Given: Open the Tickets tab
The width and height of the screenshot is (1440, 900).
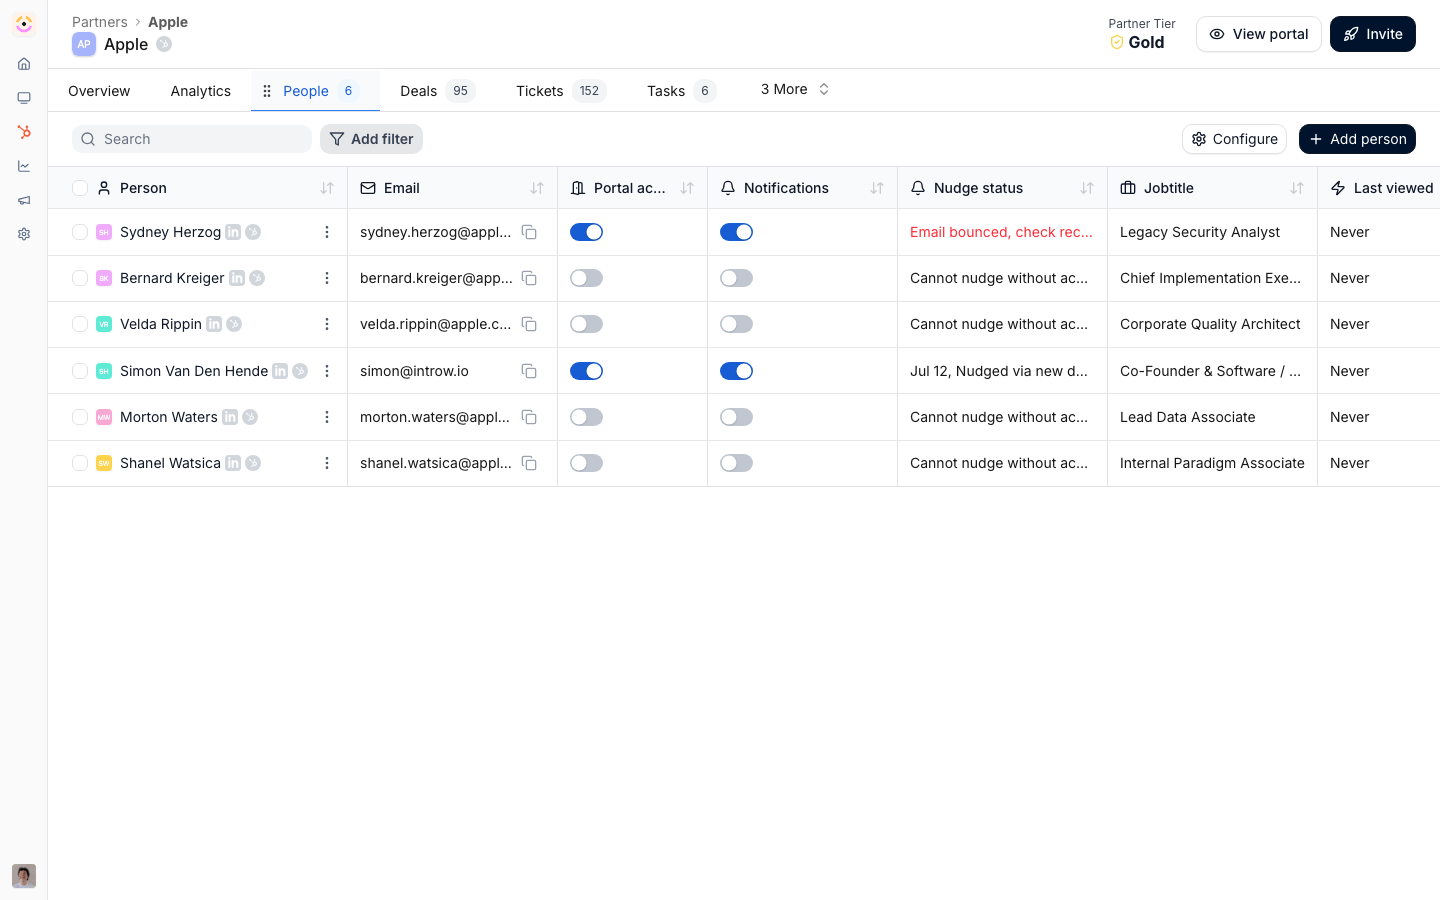Looking at the screenshot, I should [x=561, y=91].
